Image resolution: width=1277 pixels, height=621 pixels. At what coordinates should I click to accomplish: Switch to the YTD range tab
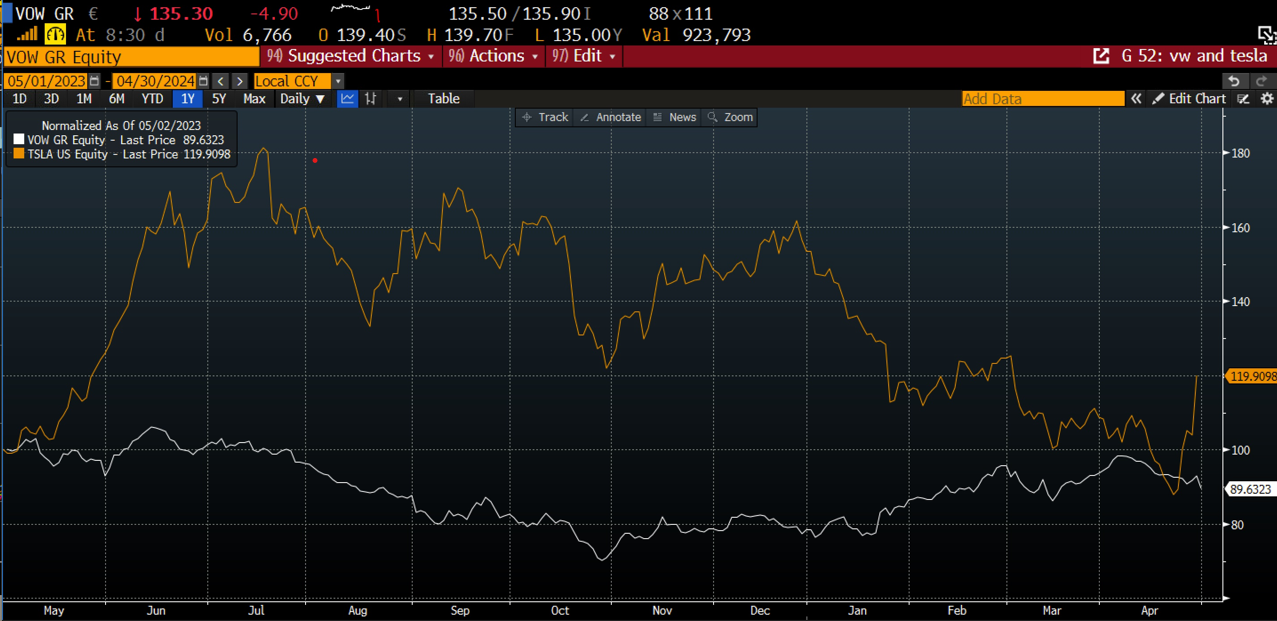(x=152, y=99)
